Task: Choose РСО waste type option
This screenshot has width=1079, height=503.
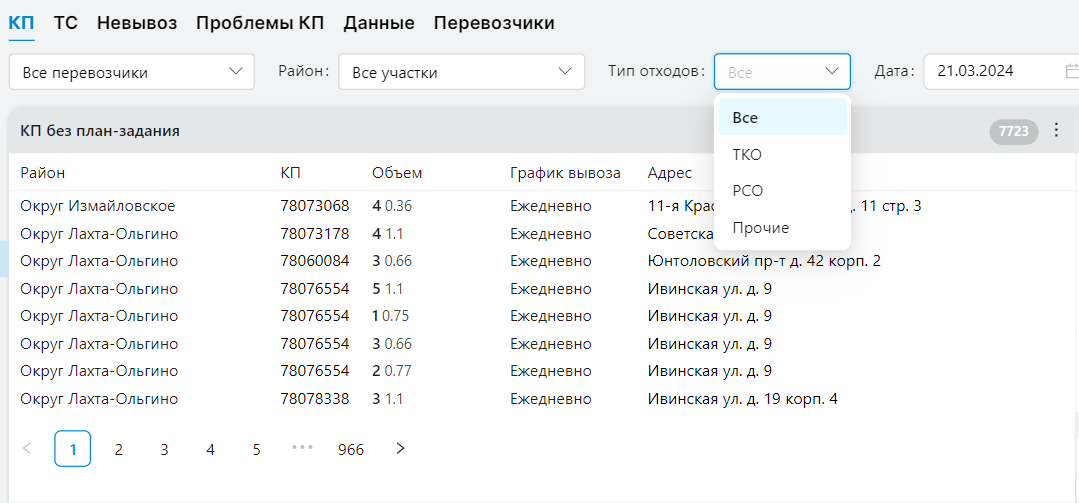Action: pos(747,191)
